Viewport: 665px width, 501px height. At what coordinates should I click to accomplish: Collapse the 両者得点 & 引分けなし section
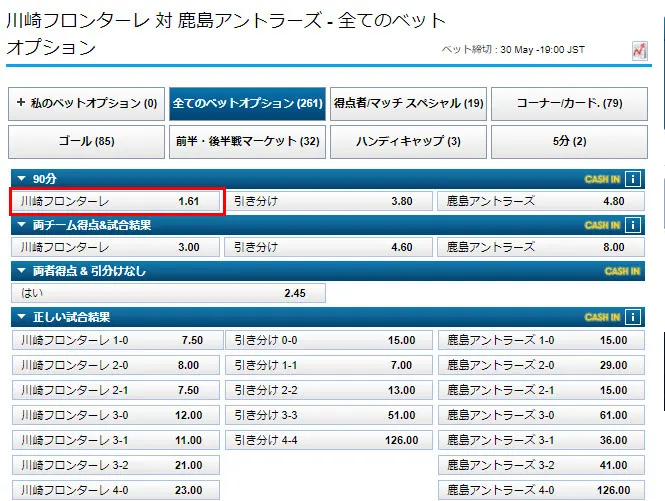[x=21, y=271]
